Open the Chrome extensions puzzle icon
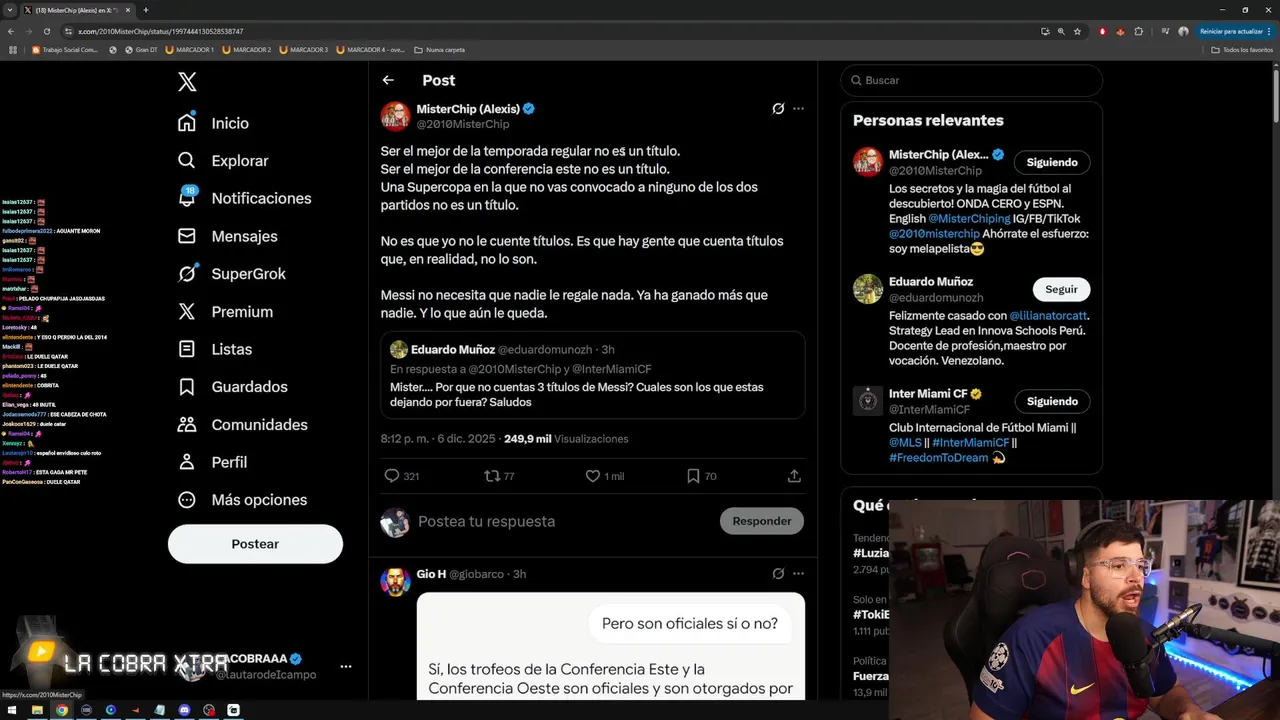1280x720 pixels. pyautogui.click(x=1139, y=31)
